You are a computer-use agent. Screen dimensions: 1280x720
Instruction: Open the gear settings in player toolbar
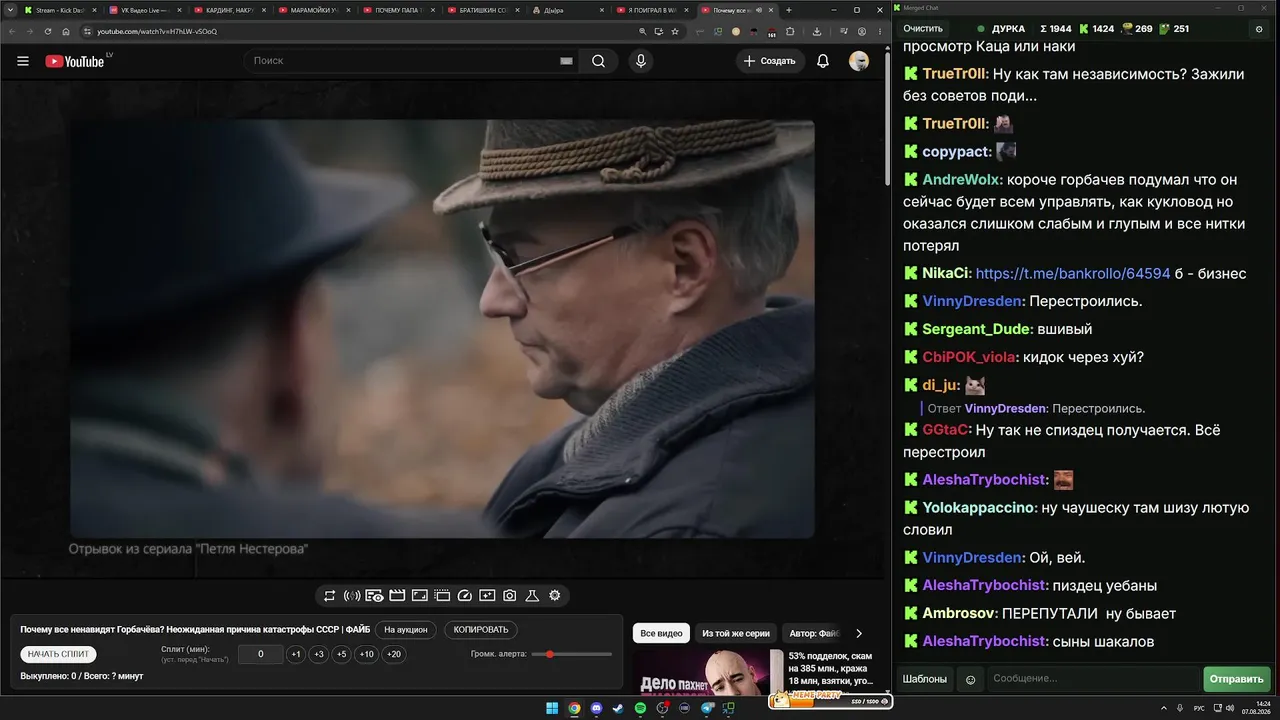pyautogui.click(x=555, y=596)
